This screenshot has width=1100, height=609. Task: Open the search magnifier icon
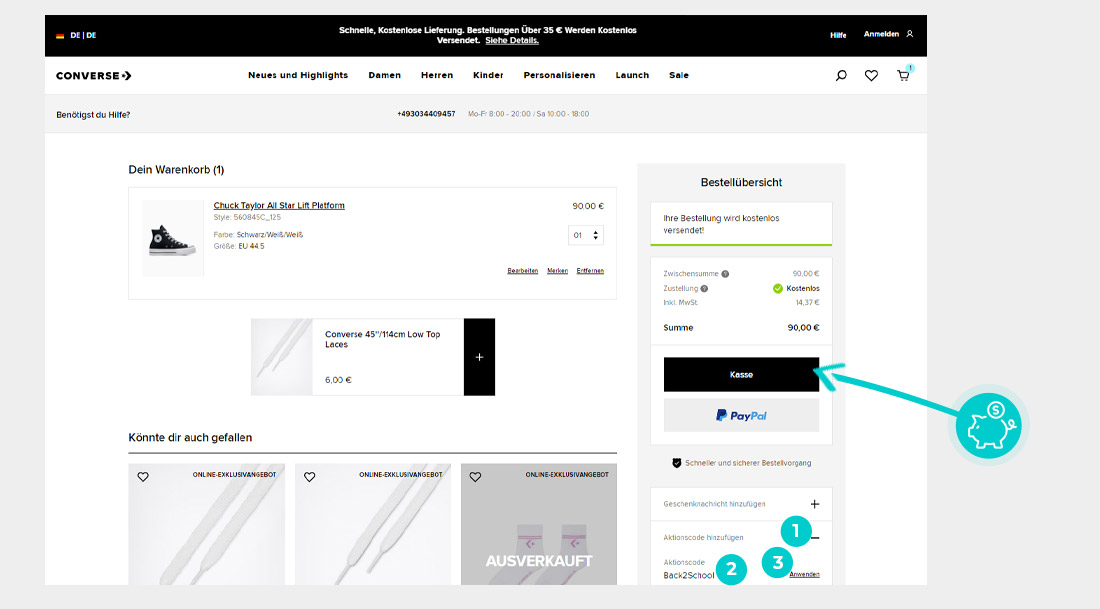[840, 76]
